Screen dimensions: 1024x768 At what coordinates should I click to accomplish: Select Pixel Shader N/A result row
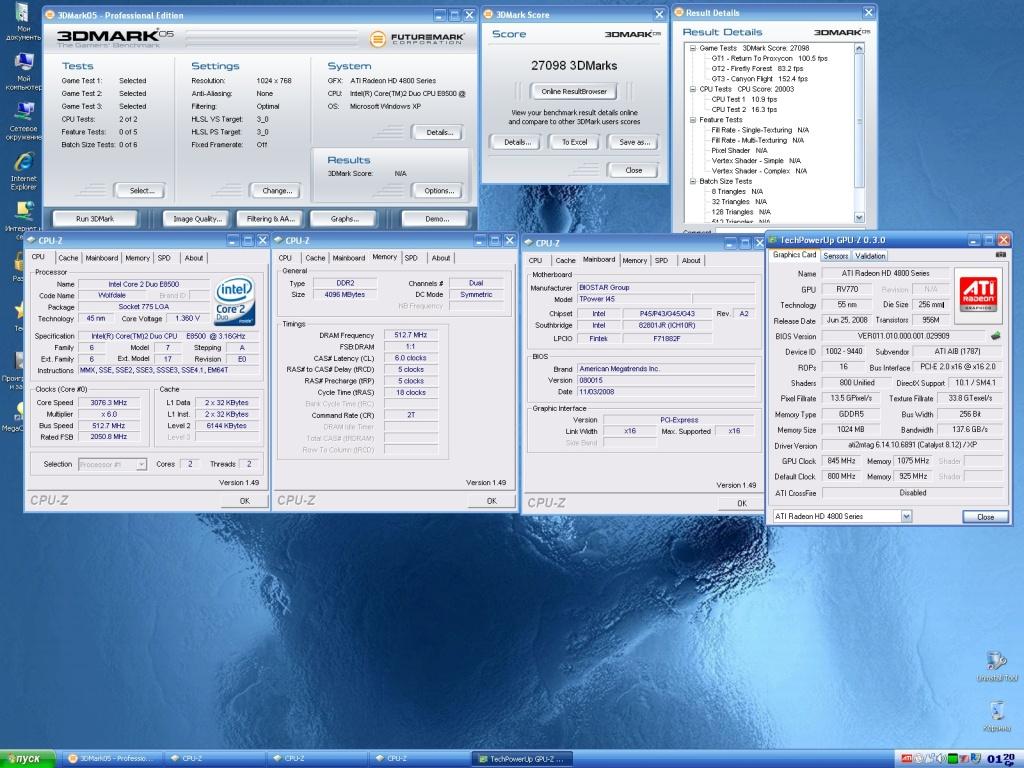click(x=739, y=150)
